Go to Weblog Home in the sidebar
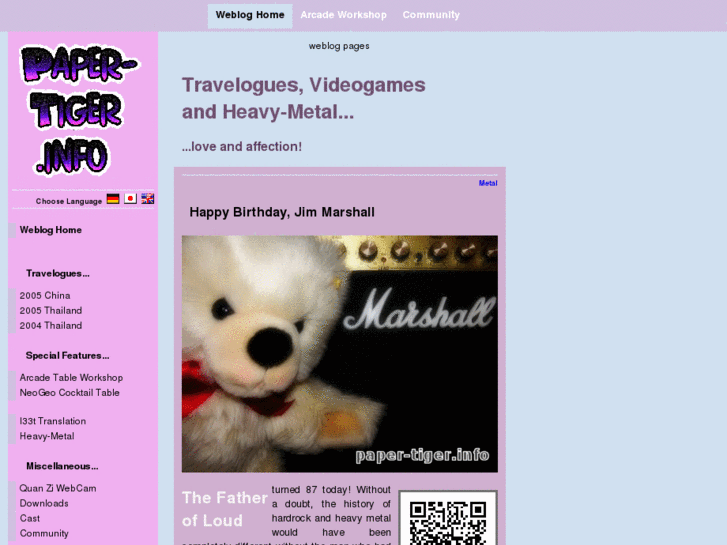This screenshot has width=727, height=545. [x=51, y=230]
